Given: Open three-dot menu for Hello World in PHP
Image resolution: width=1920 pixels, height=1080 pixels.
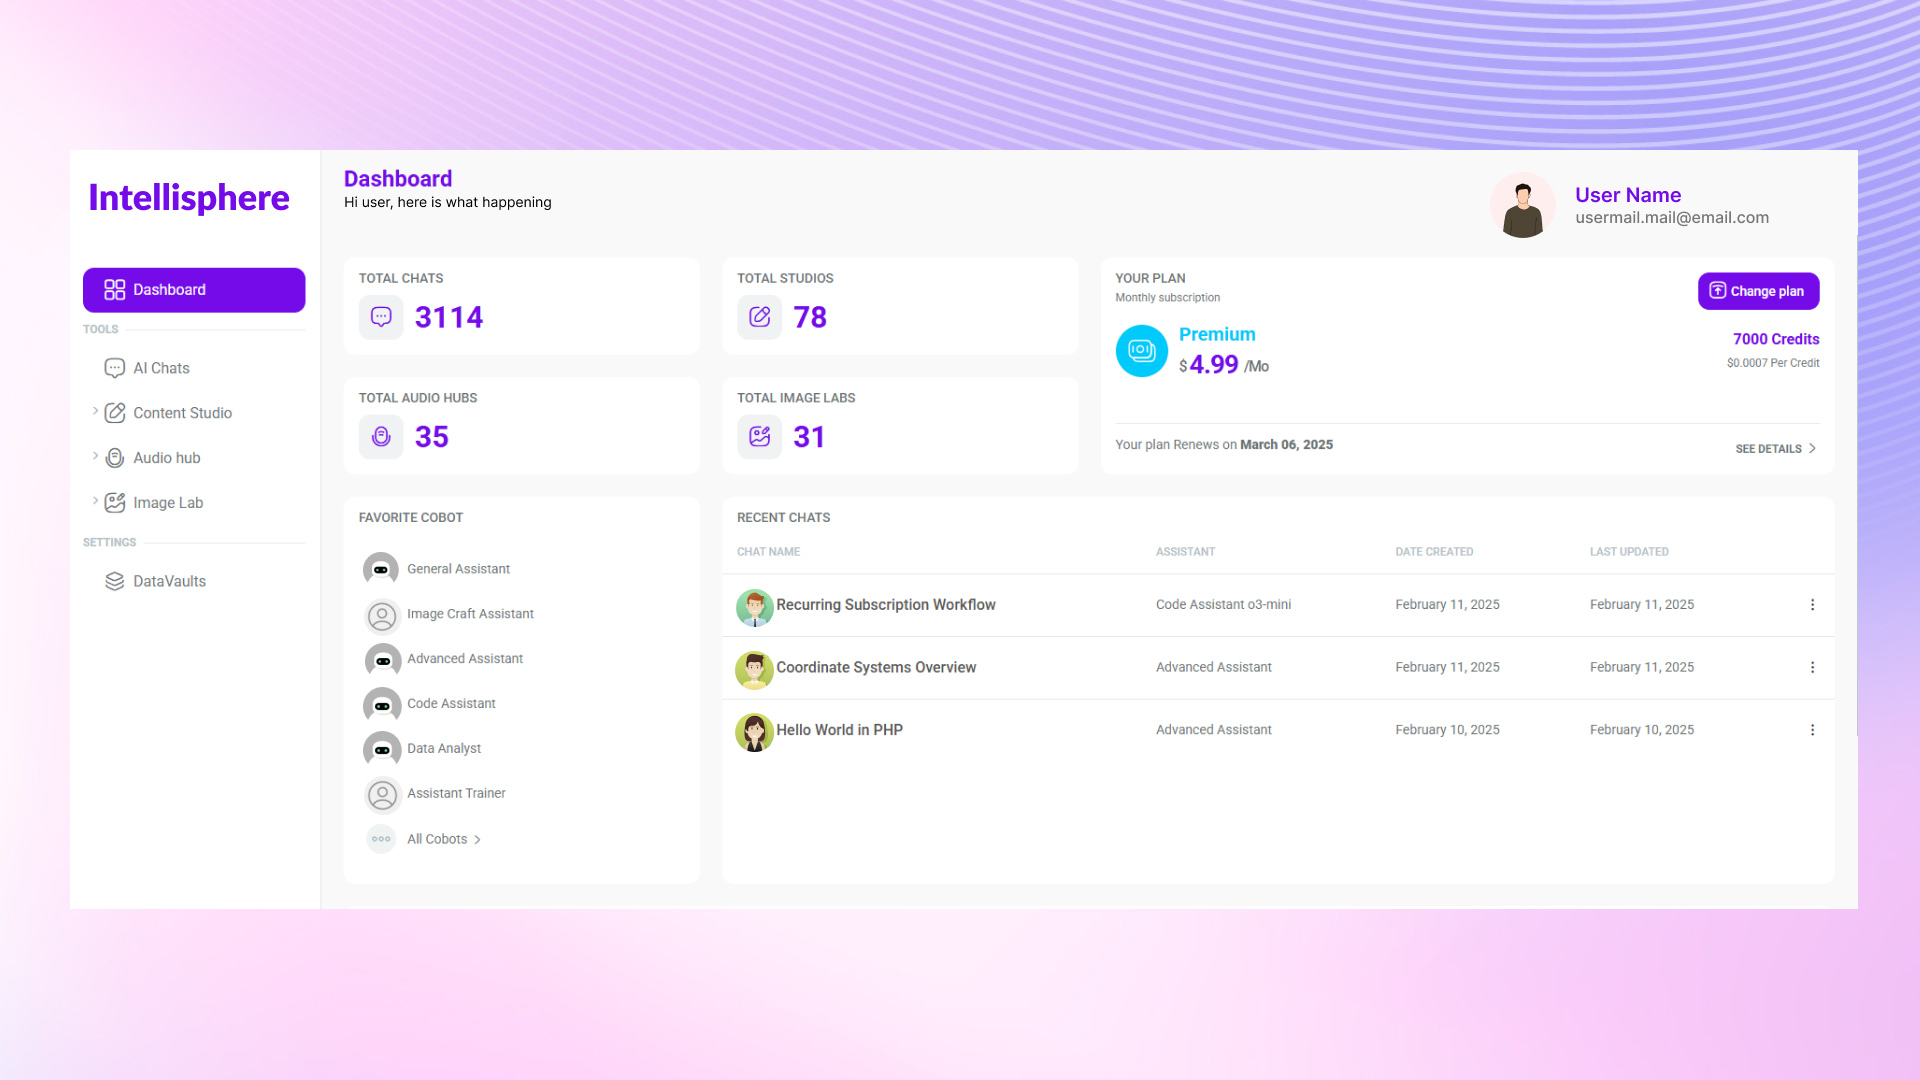Looking at the screenshot, I should pyautogui.click(x=1812, y=730).
